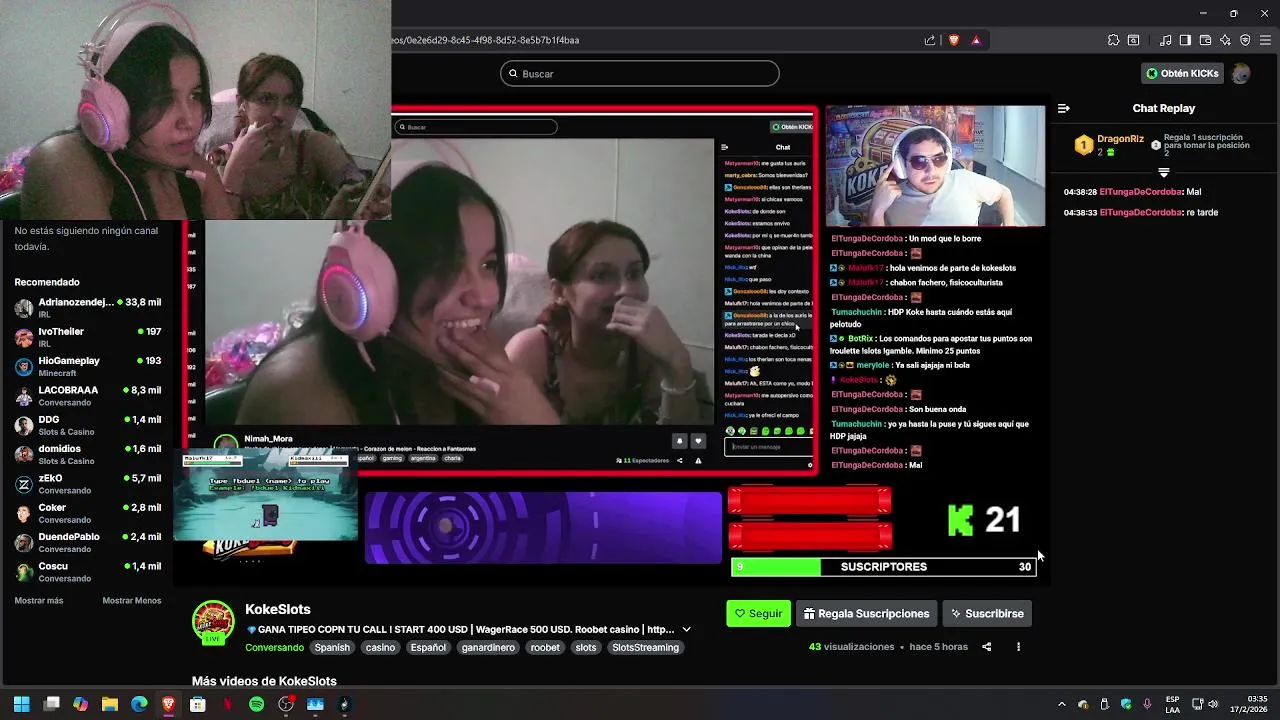The width and height of the screenshot is (1280, 720).
Task: Open the Brave VPN shield icon
Action: click(x=1245, y=40)
